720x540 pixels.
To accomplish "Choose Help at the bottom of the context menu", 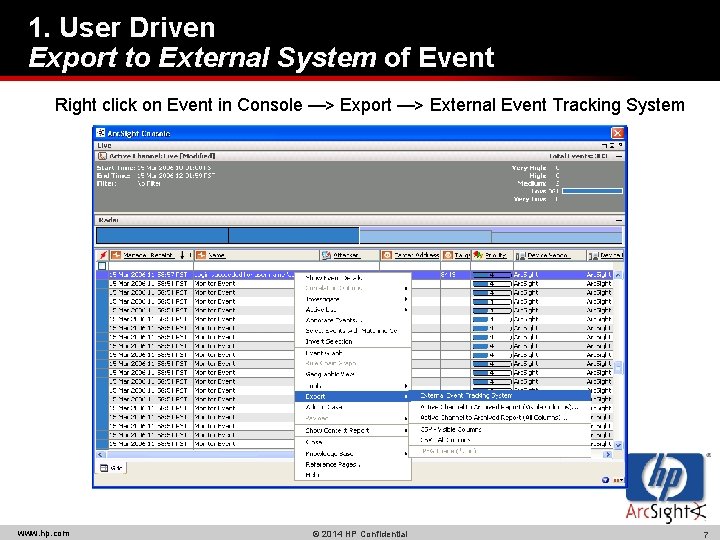I will (x=352, y=475).
